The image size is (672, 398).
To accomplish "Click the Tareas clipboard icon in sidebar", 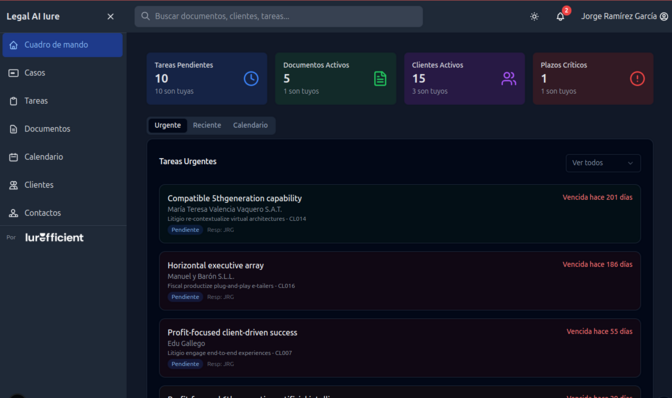I will (13, 101).
